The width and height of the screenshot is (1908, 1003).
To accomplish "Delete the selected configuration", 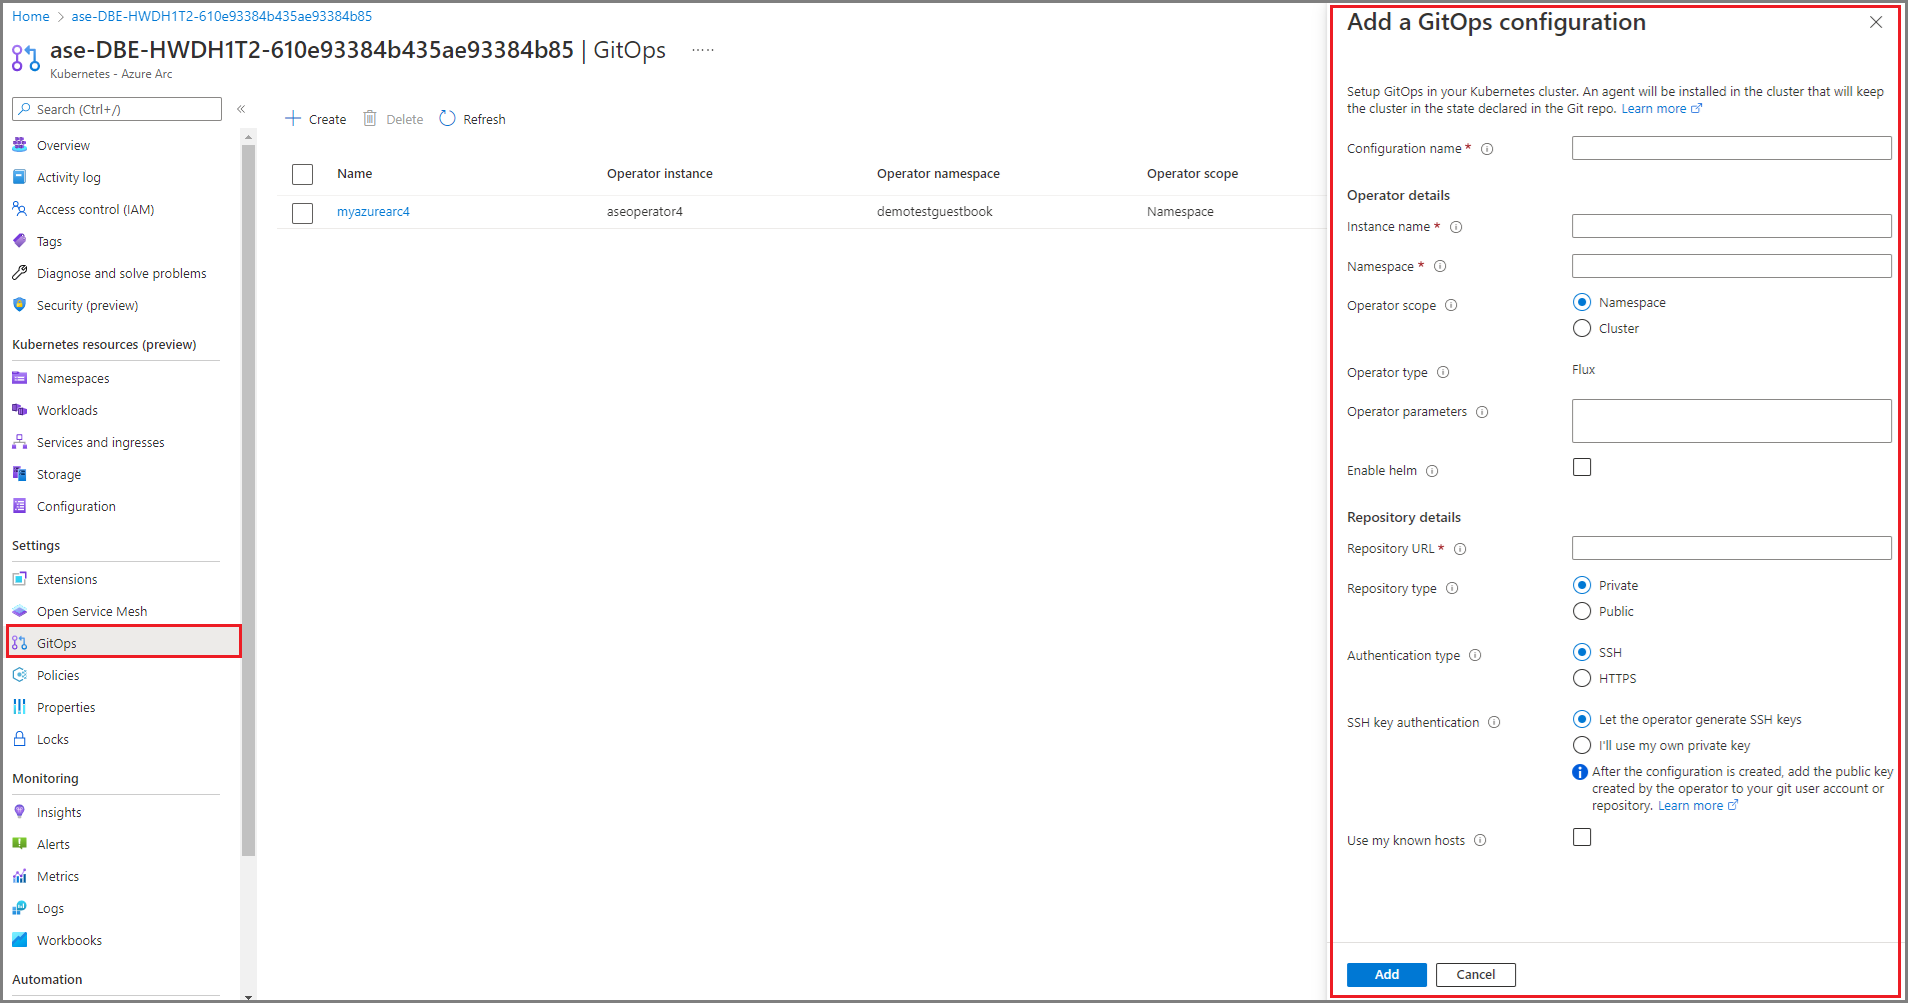I will (x=393, y=118).
